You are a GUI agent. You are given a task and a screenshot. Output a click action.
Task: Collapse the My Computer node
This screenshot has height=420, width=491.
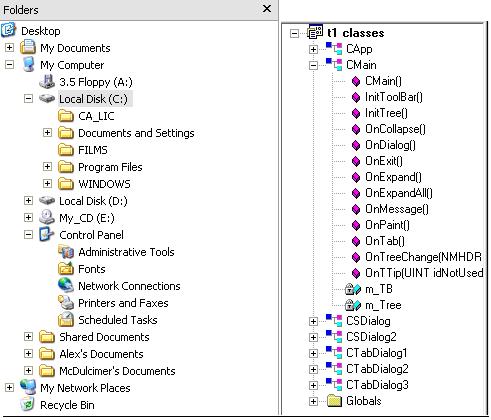coord(10,64)
